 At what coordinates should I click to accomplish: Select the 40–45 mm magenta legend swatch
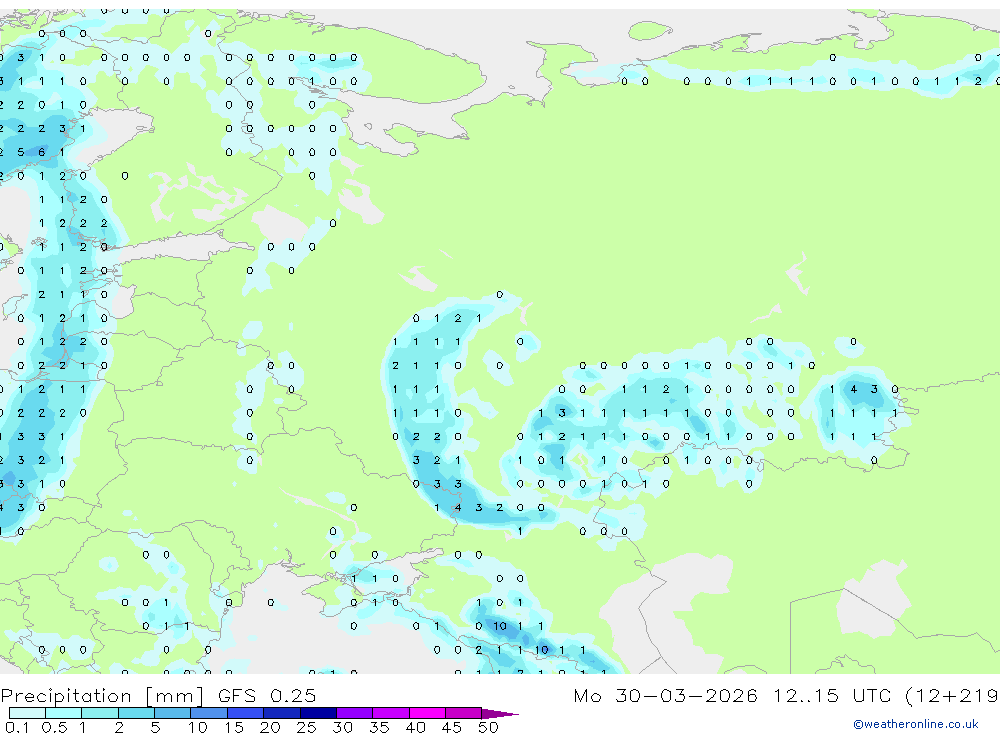coord(427,713)
